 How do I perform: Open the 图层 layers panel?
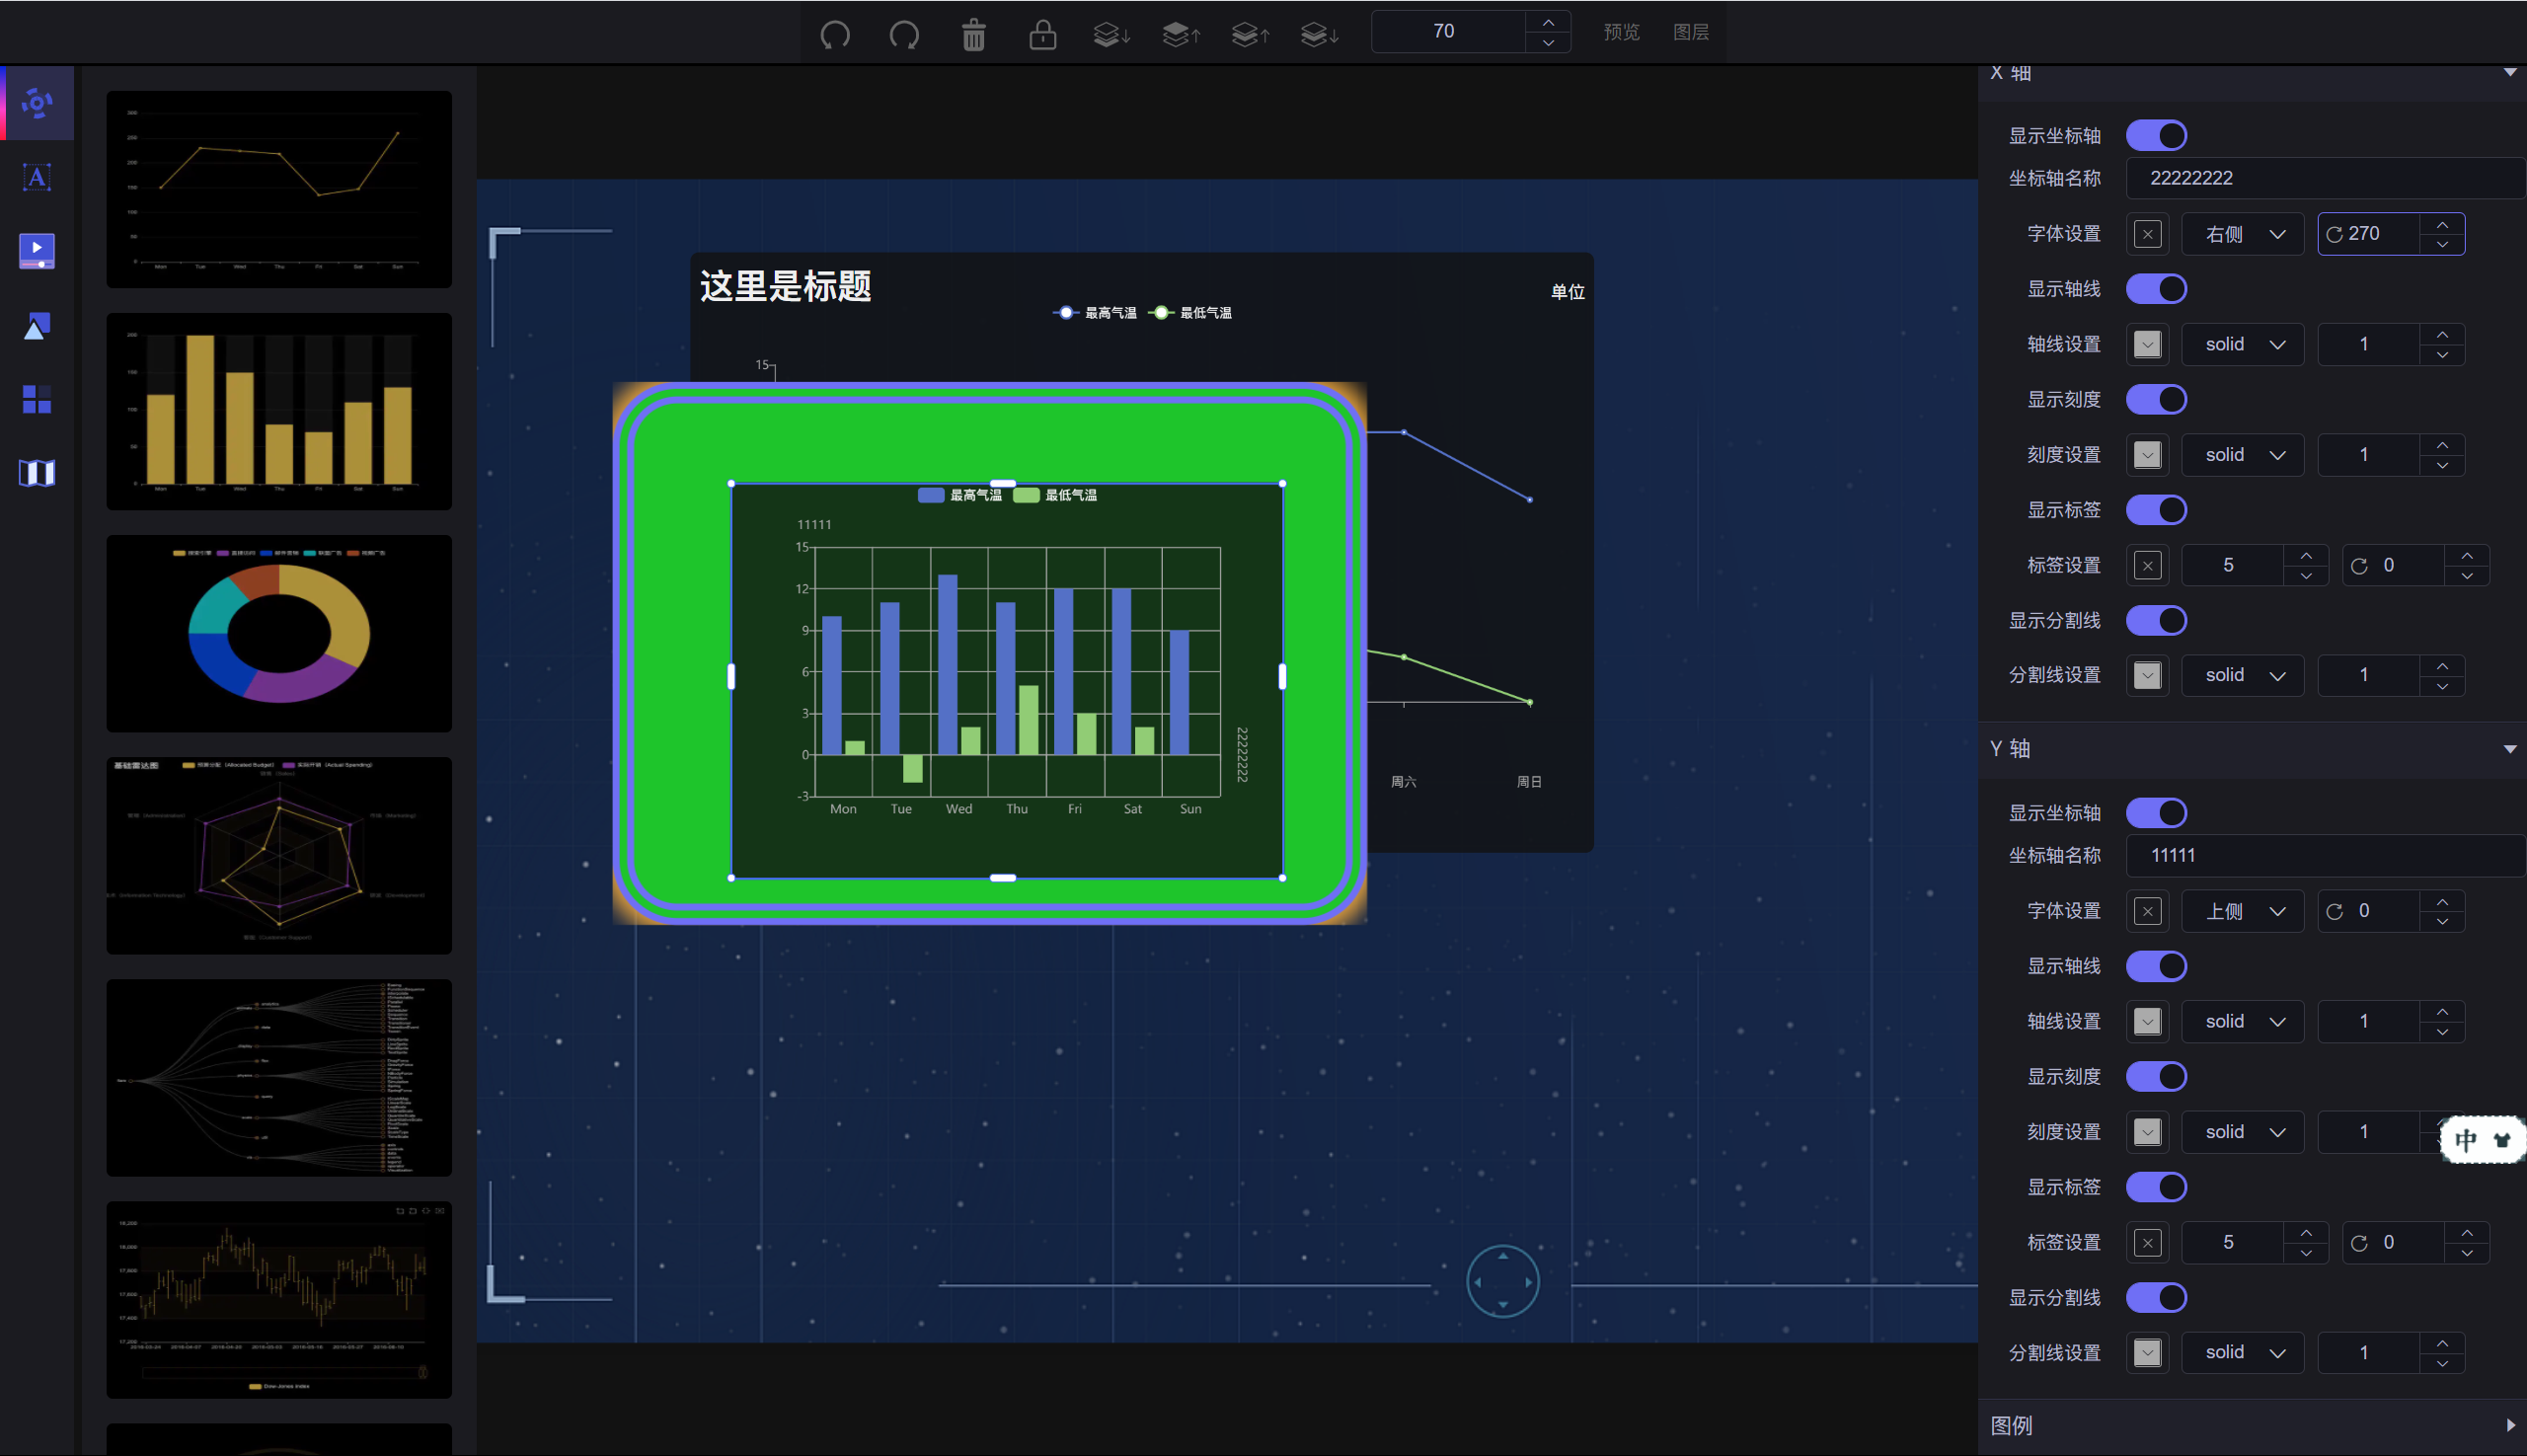click(1690, 32)
